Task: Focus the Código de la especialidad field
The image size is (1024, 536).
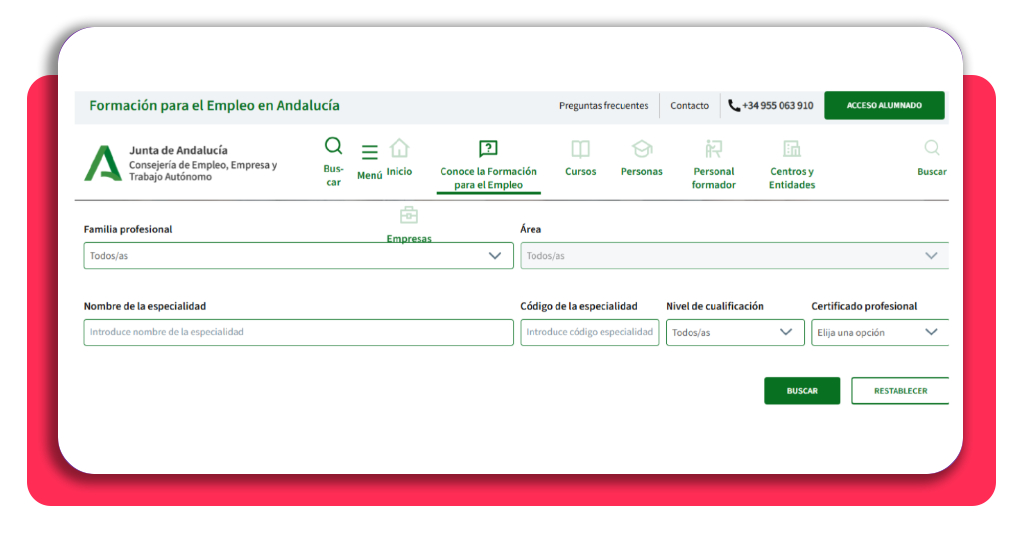Action: pos(590,332)
